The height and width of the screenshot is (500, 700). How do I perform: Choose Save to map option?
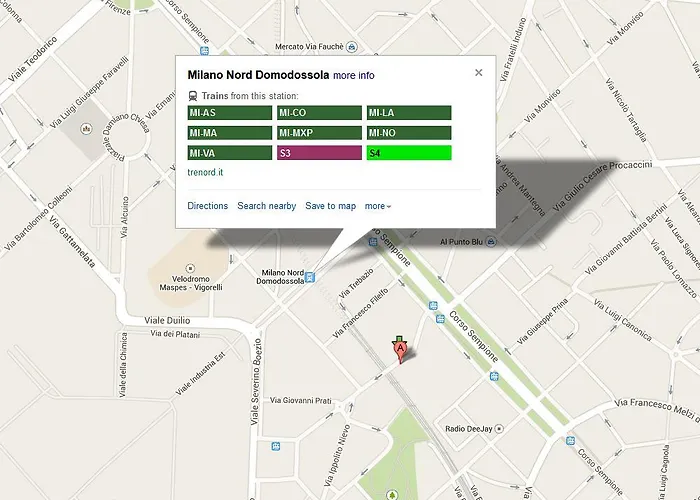coord(330,206)
